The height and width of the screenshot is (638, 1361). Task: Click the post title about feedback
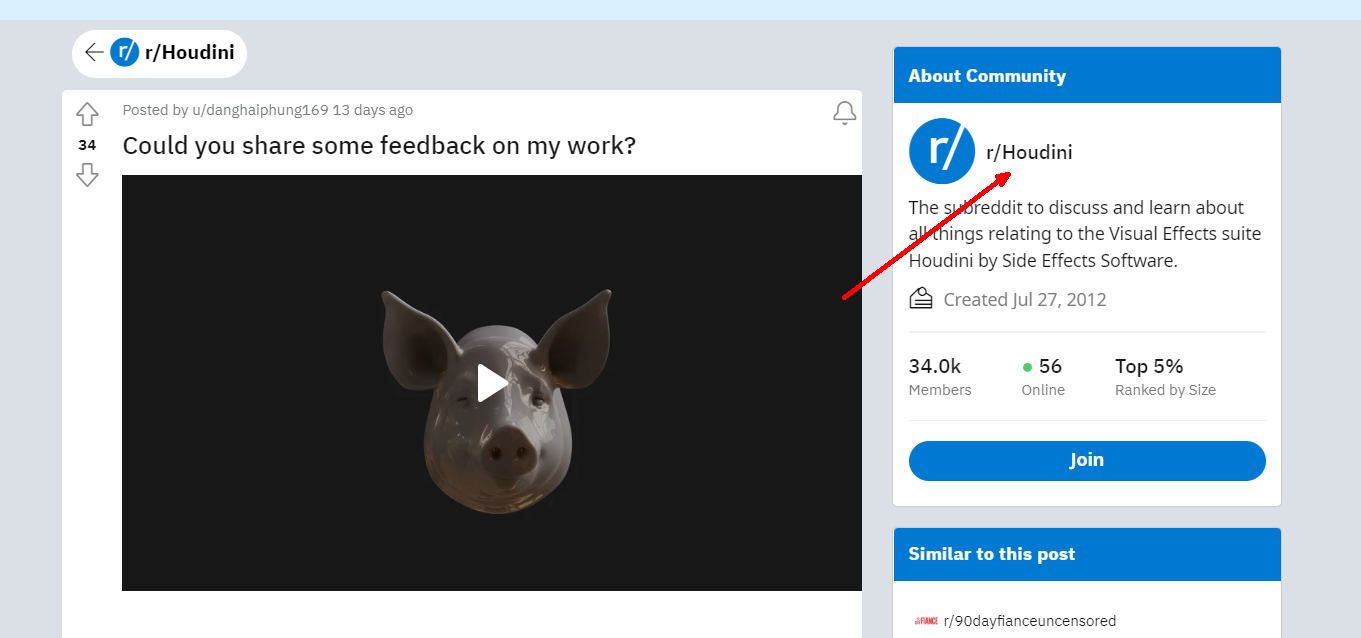(x=379, y=146)
